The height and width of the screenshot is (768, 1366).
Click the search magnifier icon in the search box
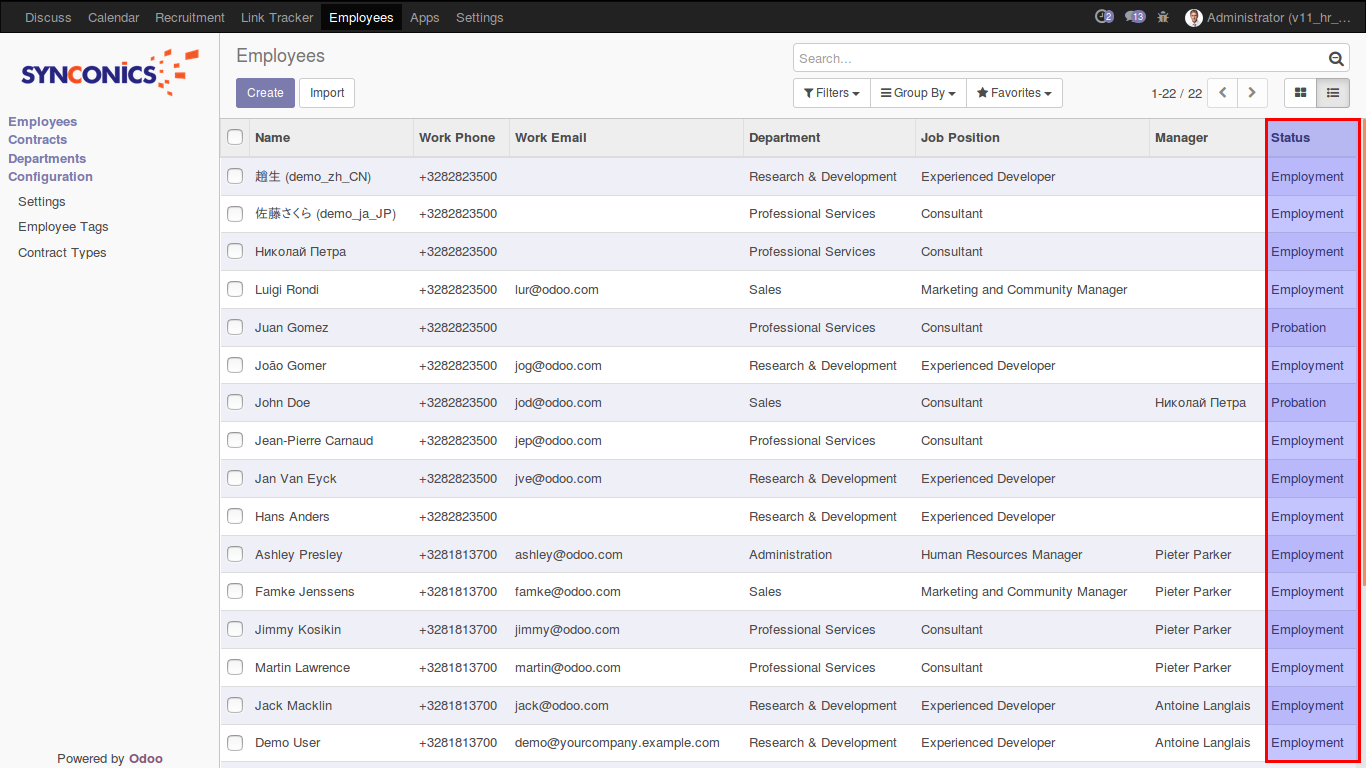[x=1336, y=59]
